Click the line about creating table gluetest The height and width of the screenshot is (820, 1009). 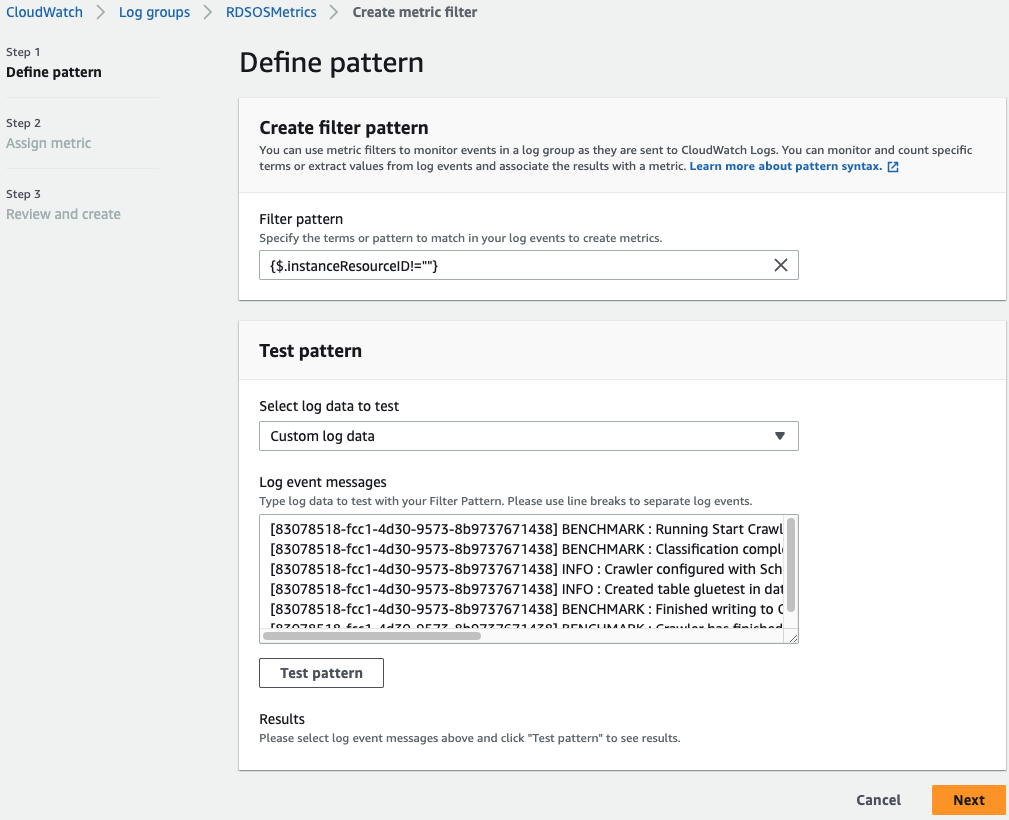point(526,589)
